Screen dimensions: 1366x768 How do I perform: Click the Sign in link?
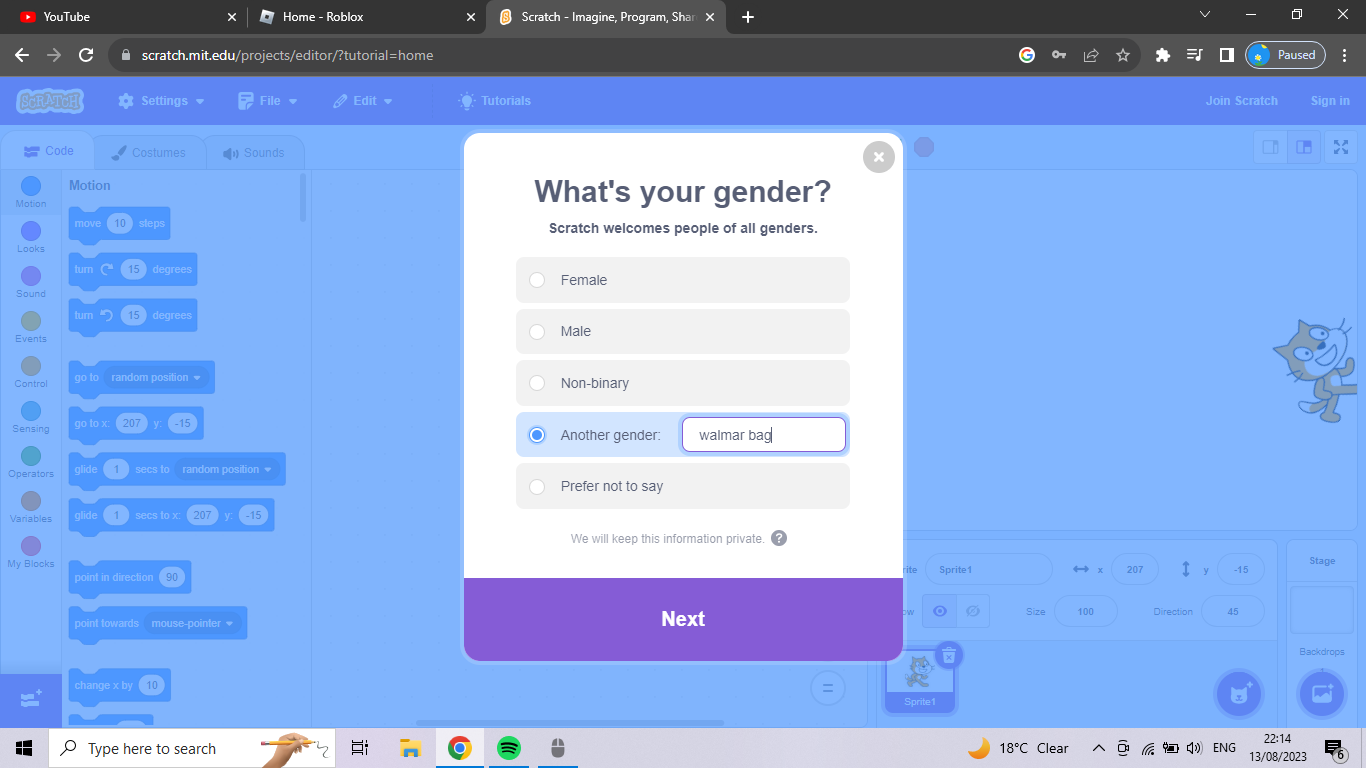click(x=1330, y=101)
